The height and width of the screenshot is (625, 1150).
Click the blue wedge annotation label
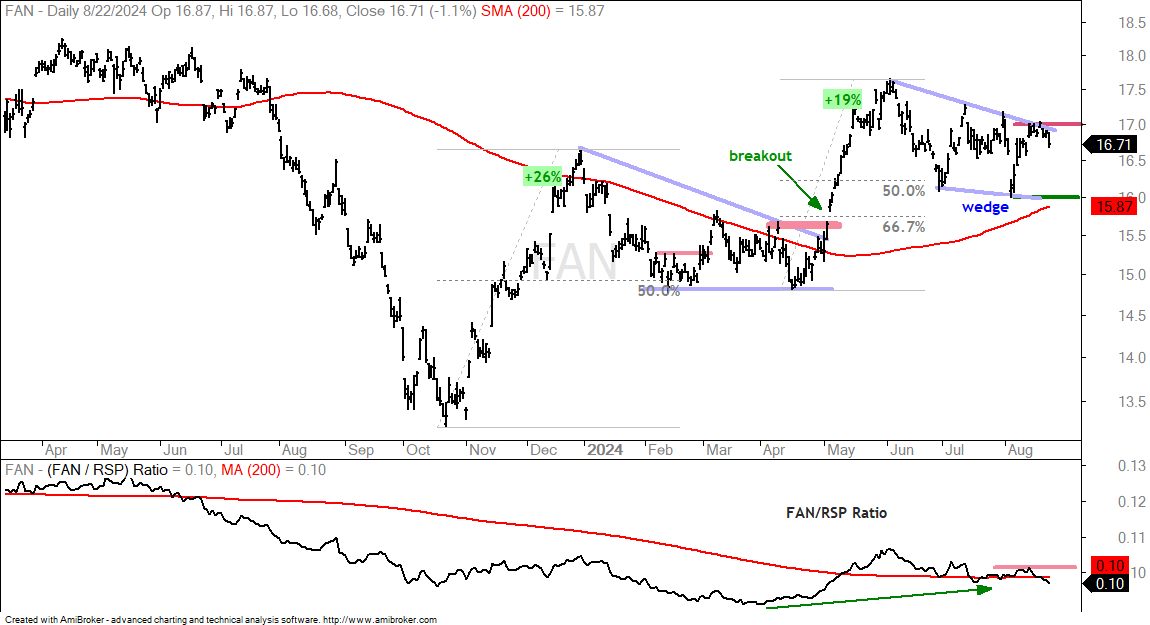(x=985, y=207)
